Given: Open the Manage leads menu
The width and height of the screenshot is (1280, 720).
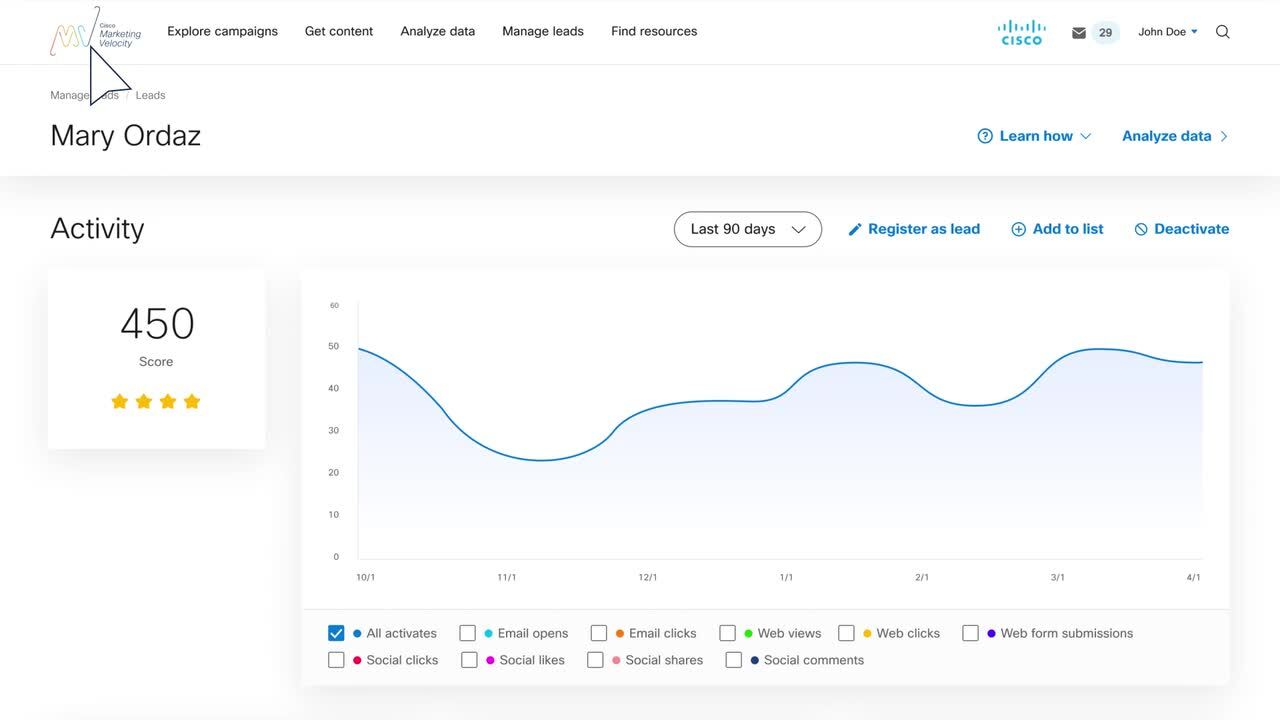Looking at the screenshot, I should point(542,31).
